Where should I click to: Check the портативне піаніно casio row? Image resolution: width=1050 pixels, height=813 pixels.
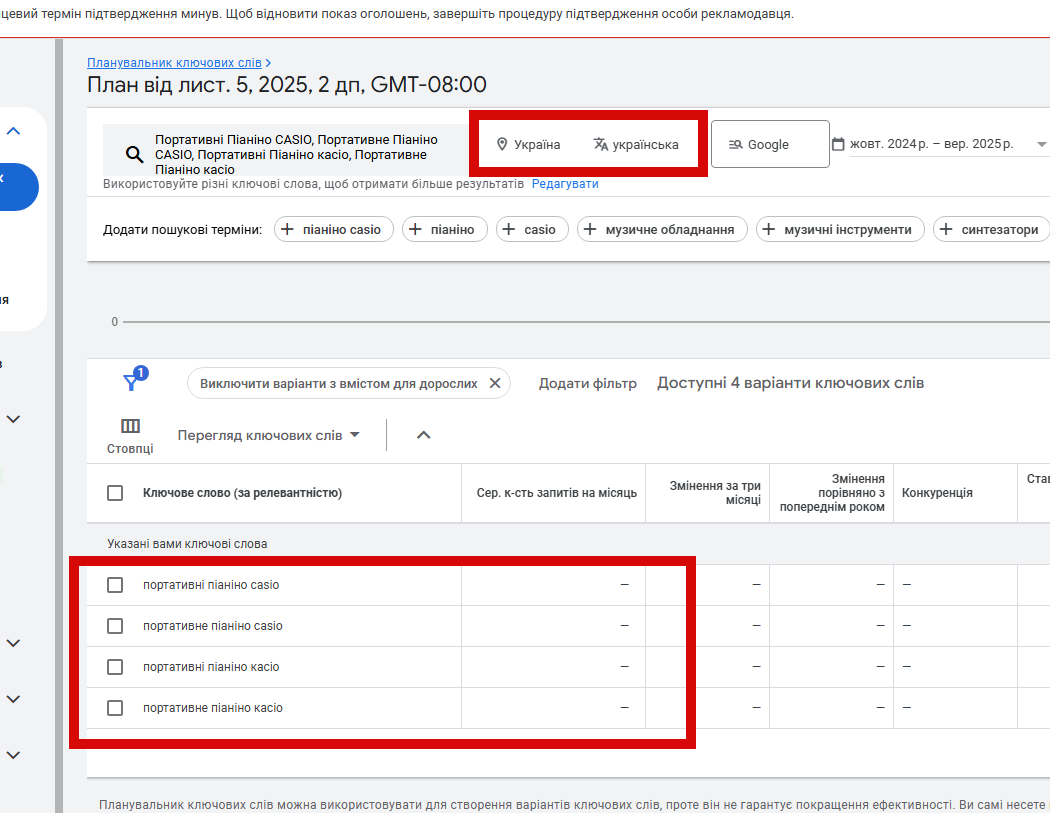point(115,625)
